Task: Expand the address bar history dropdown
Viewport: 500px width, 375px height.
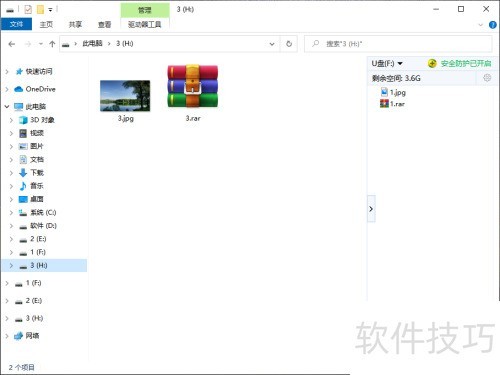Action: click(272, 44)
